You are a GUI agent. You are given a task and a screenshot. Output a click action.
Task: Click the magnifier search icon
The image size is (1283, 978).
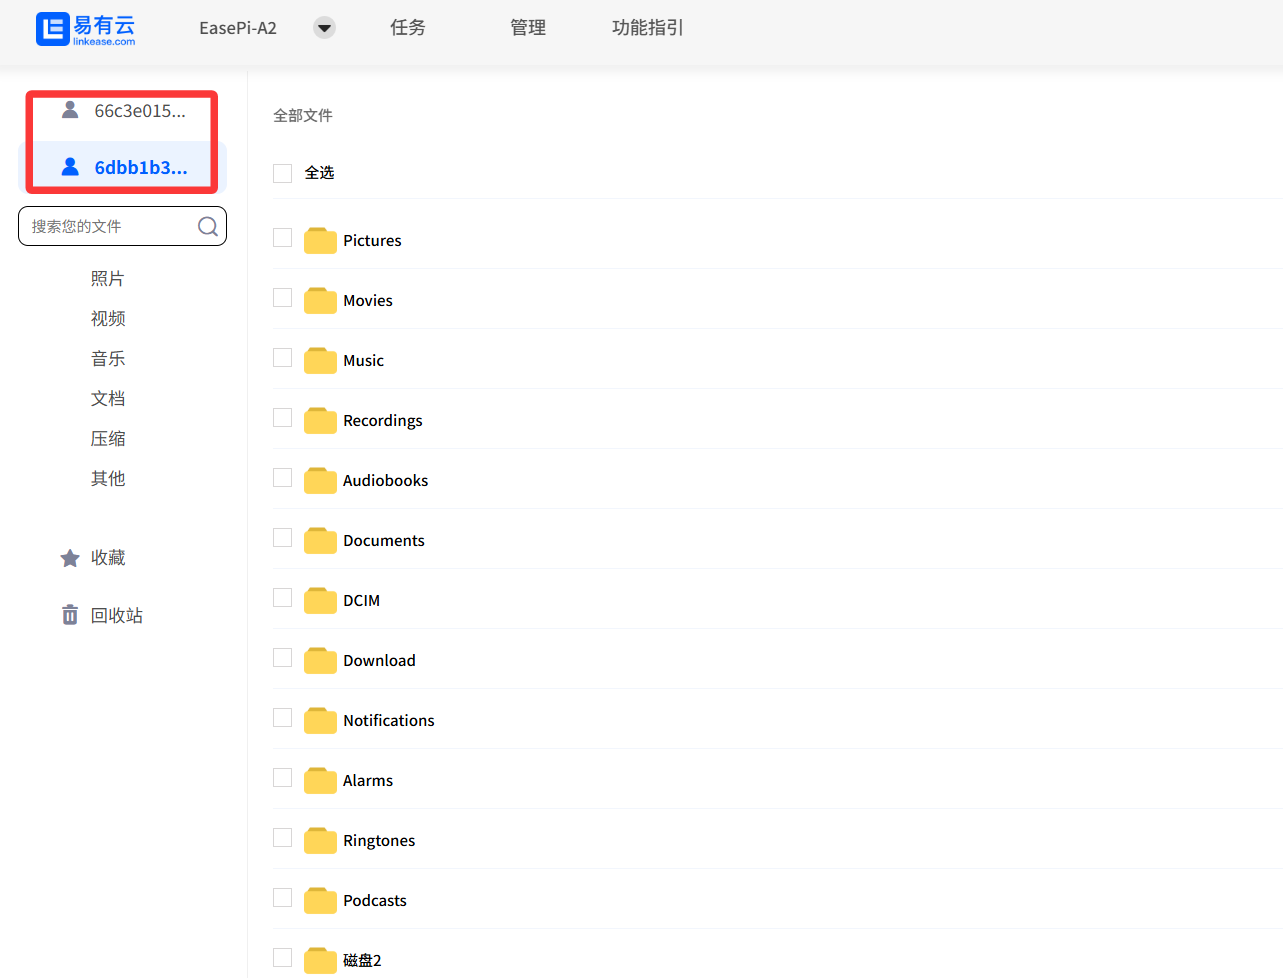pyautogui.click(x=207, y=227)
